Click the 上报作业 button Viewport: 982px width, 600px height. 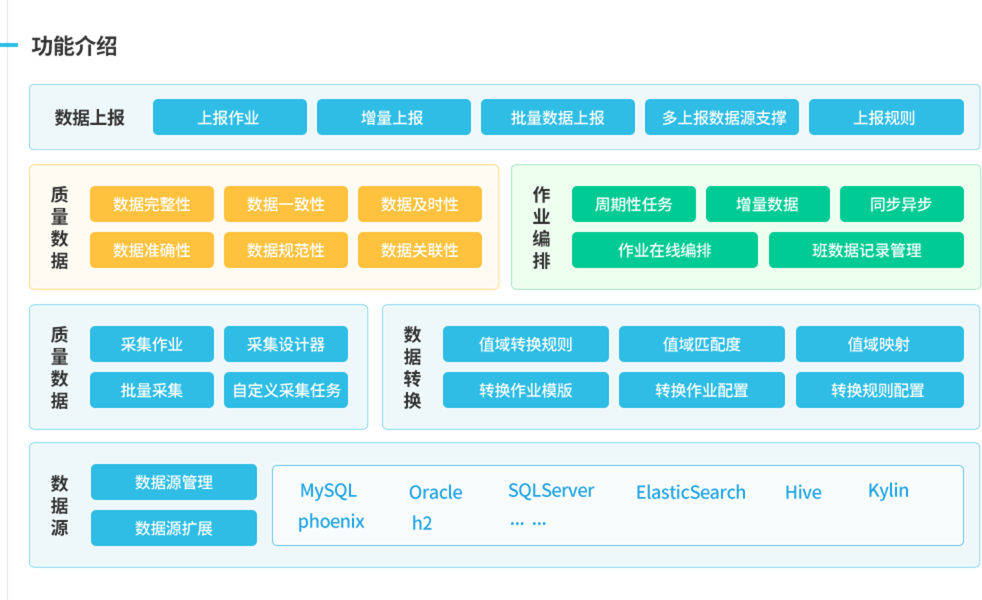[228, 117]
